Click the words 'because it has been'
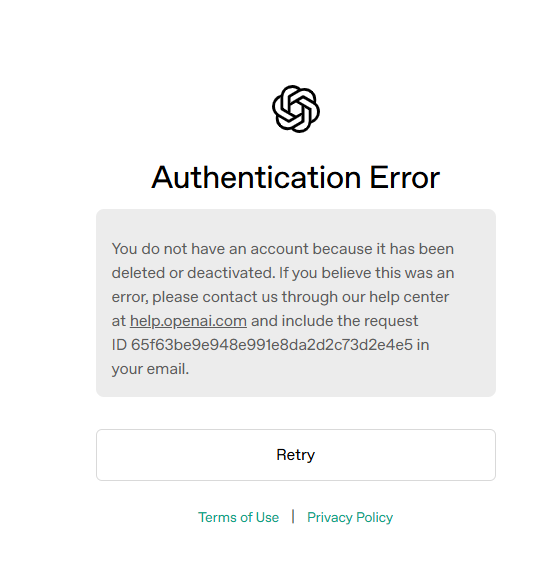534x581 pixels. click(x=383, y=249)
